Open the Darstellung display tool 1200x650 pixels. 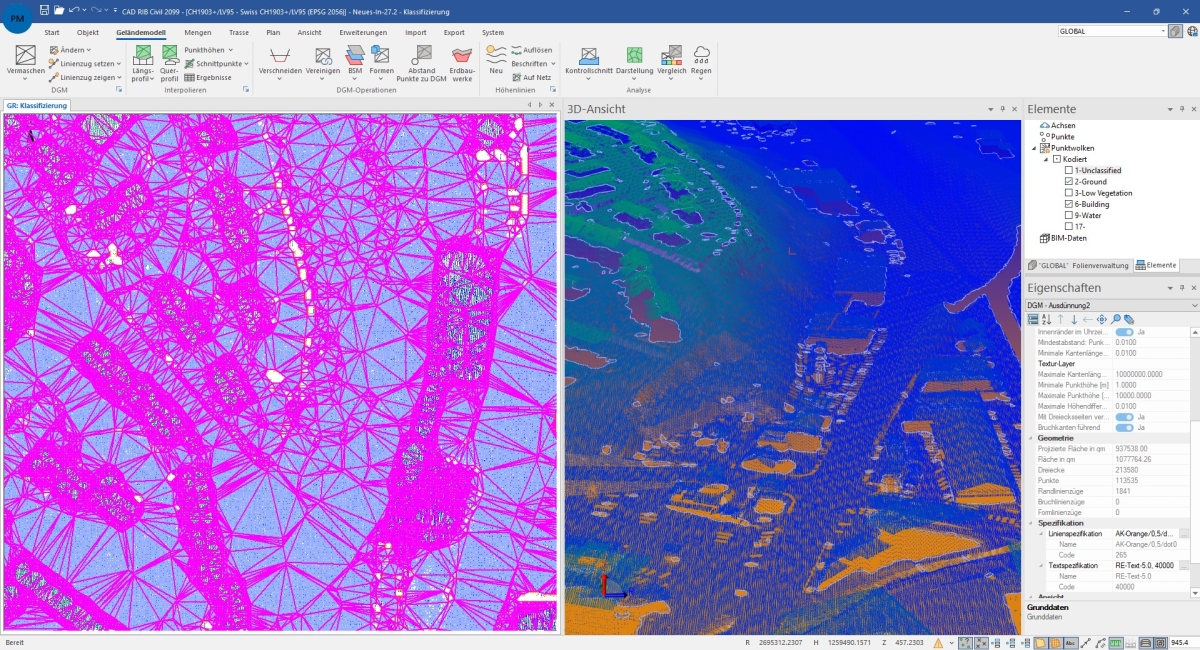[634, 61]
